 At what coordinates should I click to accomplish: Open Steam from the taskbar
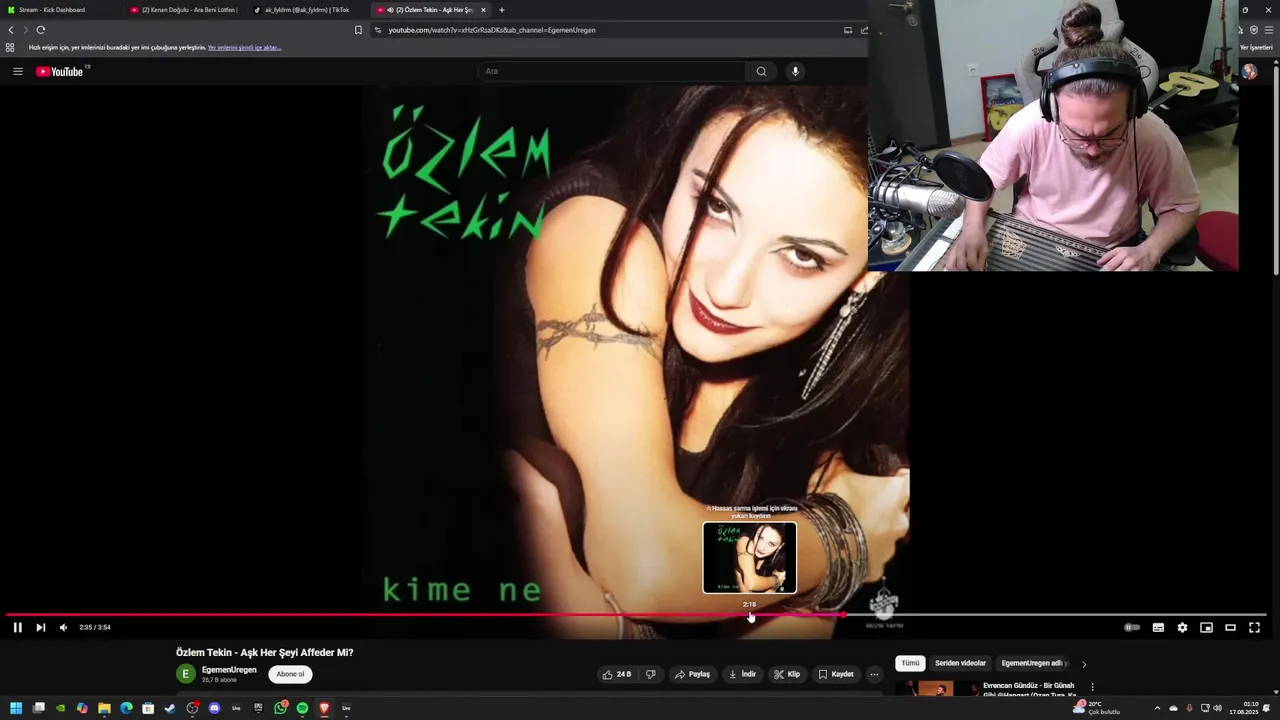[170, 708]
